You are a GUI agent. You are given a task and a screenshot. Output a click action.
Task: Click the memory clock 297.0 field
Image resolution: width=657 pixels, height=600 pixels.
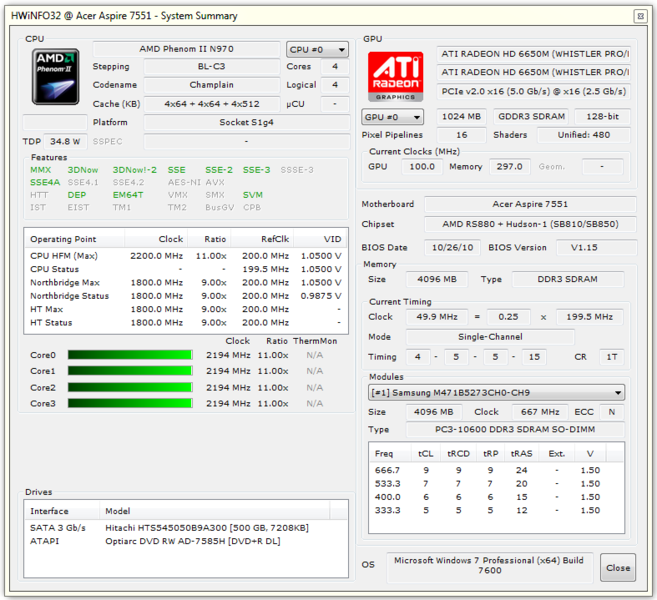point(510,167)
